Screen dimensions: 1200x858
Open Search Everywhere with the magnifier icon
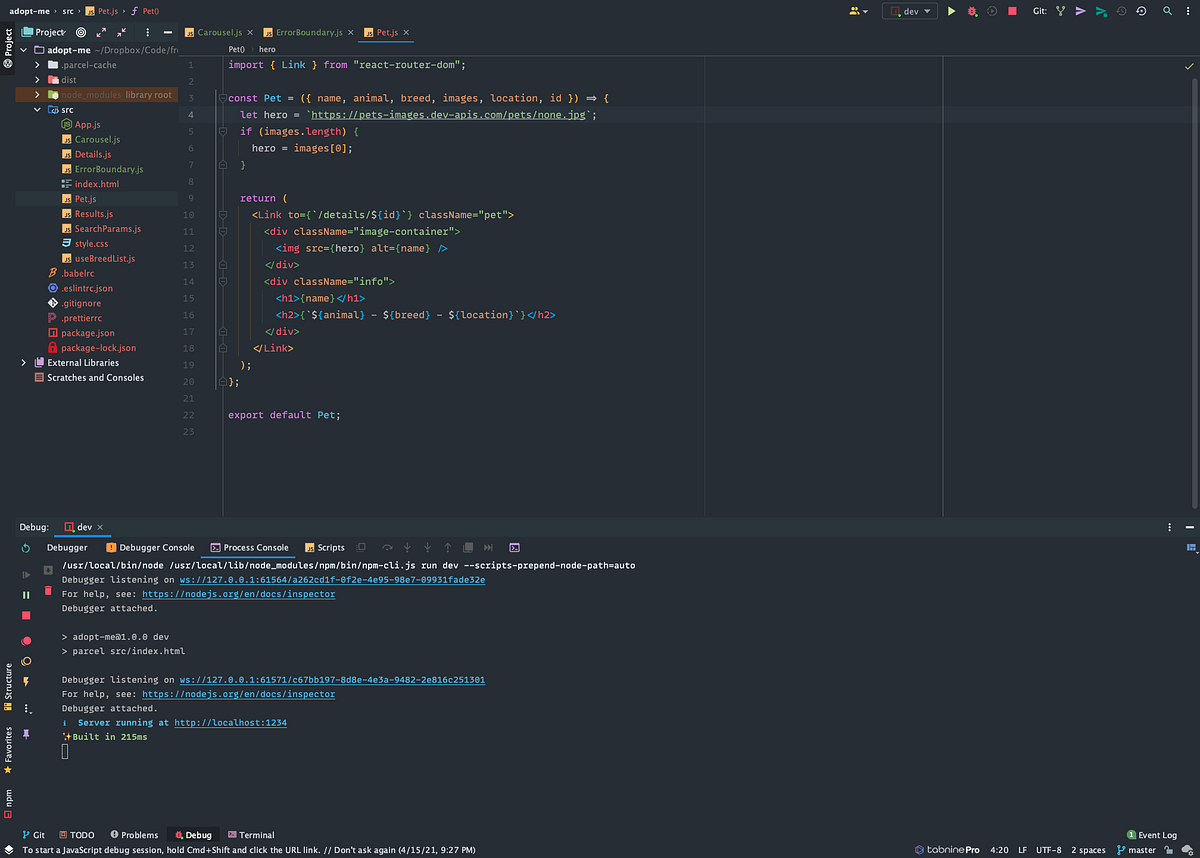pos(1167,11)
